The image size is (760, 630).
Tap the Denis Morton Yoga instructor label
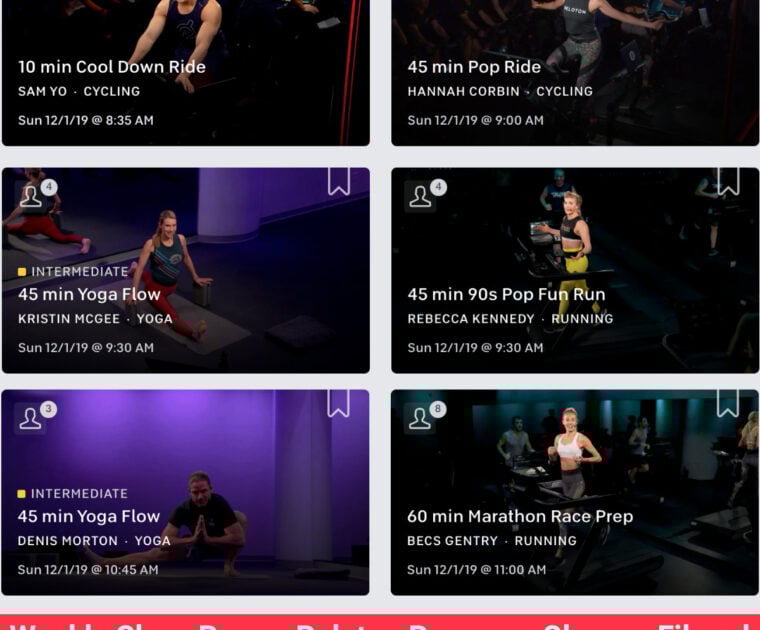(x=94, y=541)
